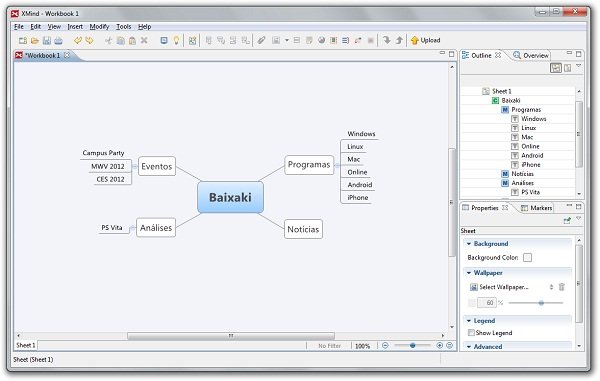Switch to the Markers tab
Image resolution: width=600 pixels, height=381 pixels.
tap(537, 208)
